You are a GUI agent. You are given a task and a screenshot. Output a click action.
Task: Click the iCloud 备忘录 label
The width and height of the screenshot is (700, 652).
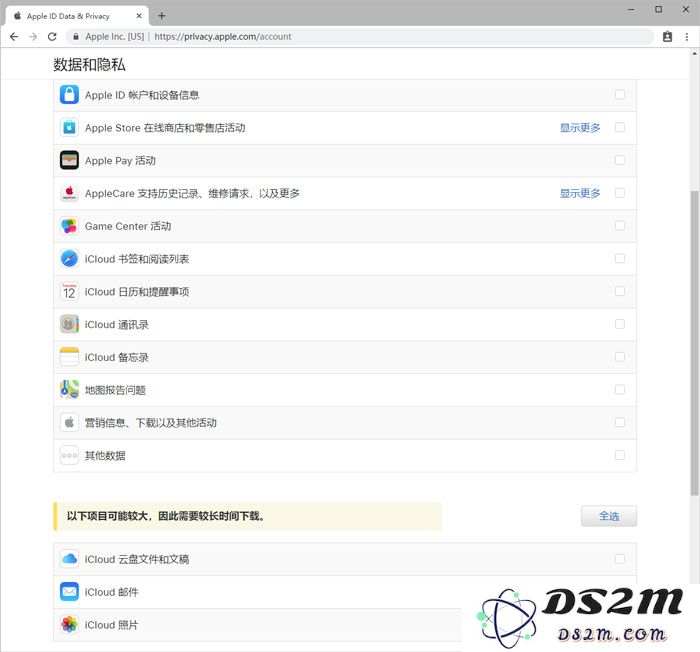pyautogui.click(x=117, y=358)
